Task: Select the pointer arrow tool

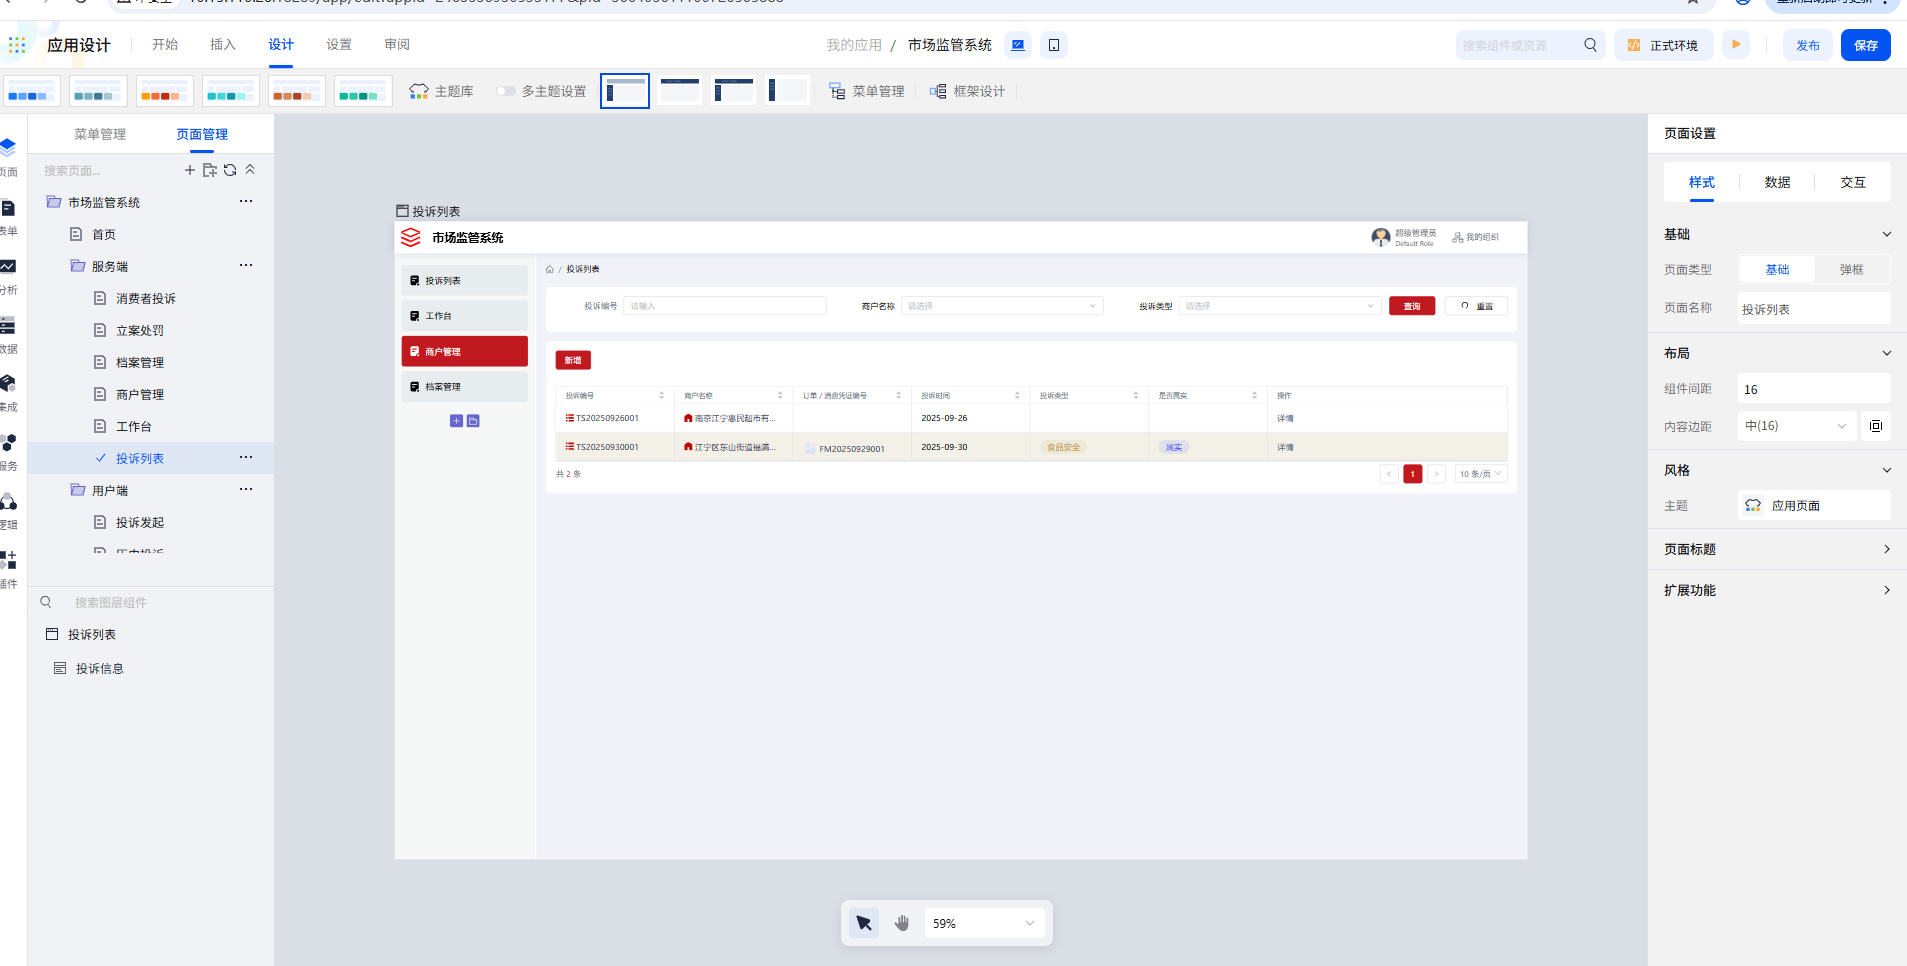Action: pyautogui.click(x=864, y=923)
